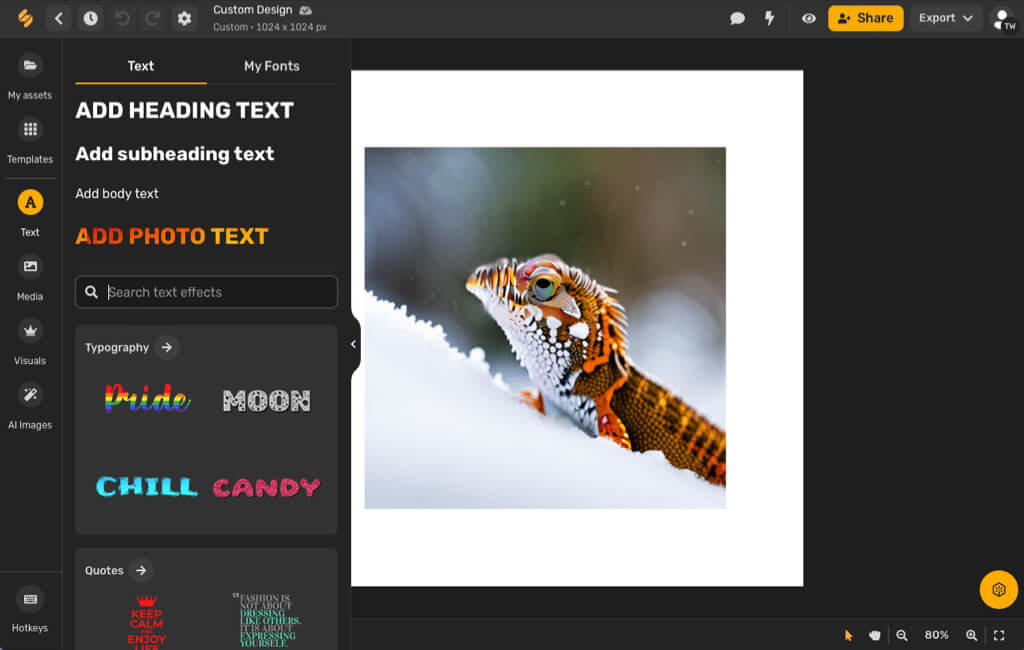The width and height of the screenshot is (1024, 650).
Task: Open the comments speech bubble
Action: tap(738, 18)
